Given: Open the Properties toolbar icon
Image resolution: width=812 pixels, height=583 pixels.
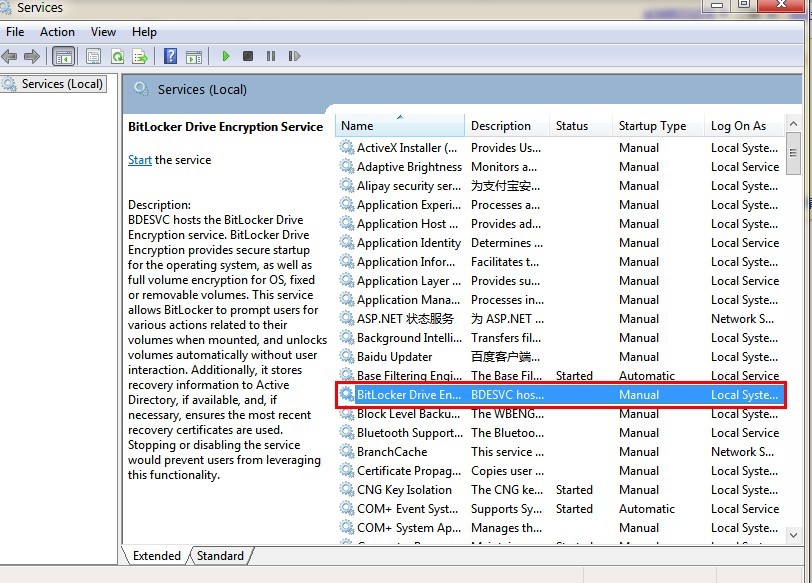Looking at the screenshot, I should coord(93,56).
